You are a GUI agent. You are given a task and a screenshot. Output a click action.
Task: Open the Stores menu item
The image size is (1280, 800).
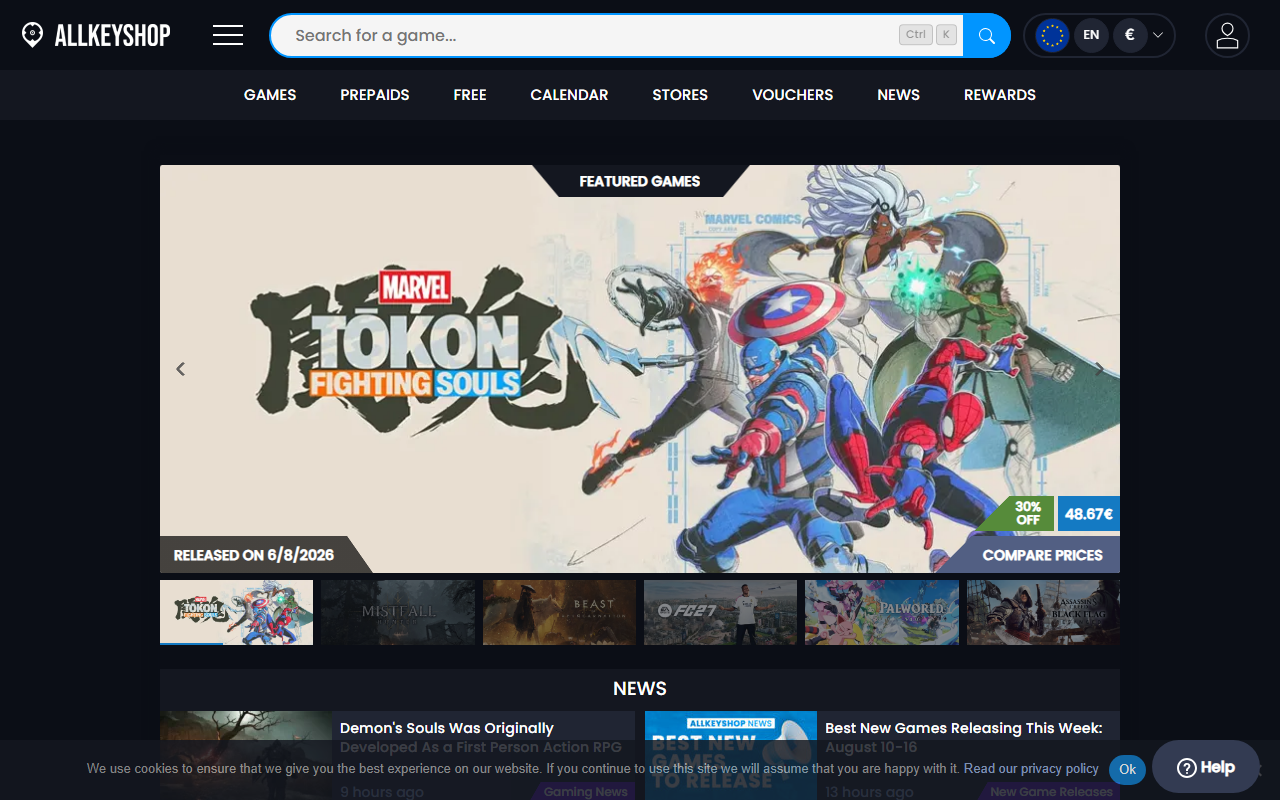[680, 95]
